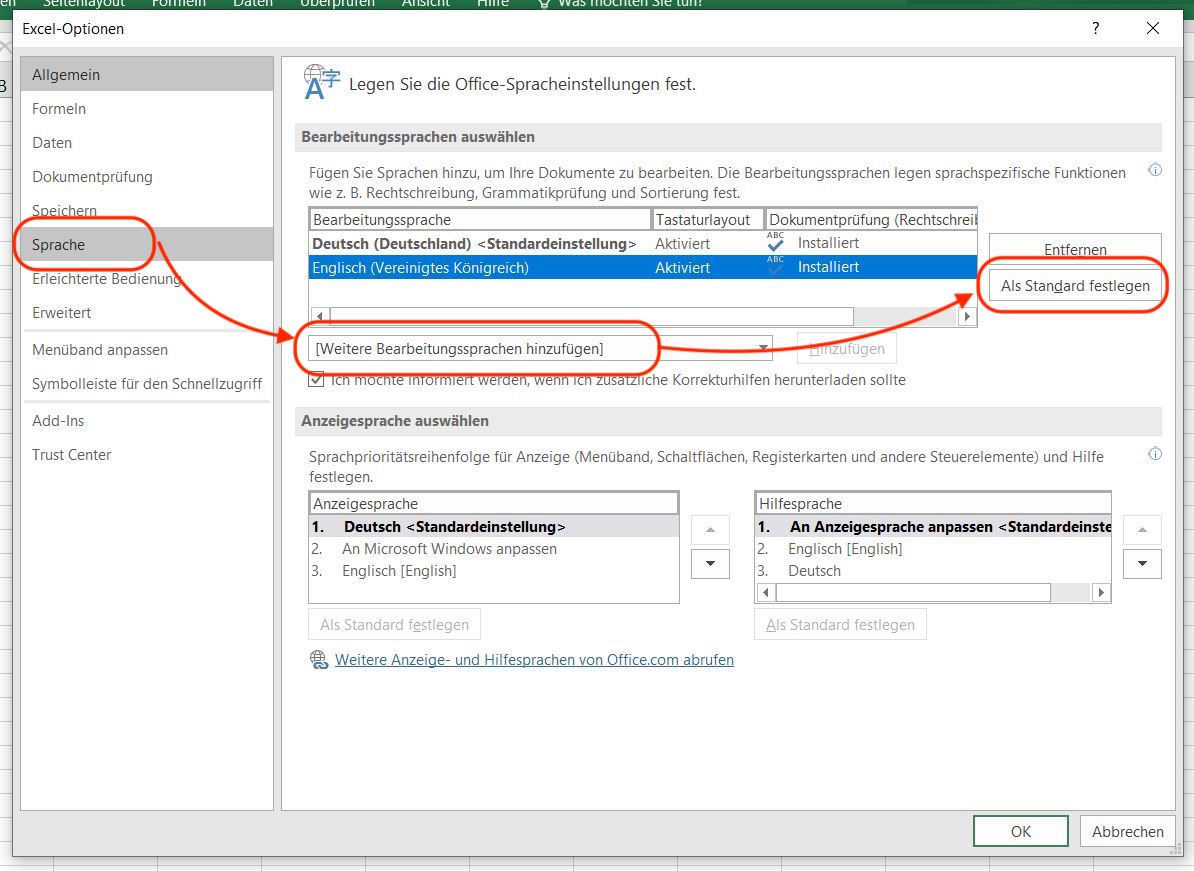The image size is (1194, 871).
Task: Move help language down with arrow
Action: click(1142, 564)
